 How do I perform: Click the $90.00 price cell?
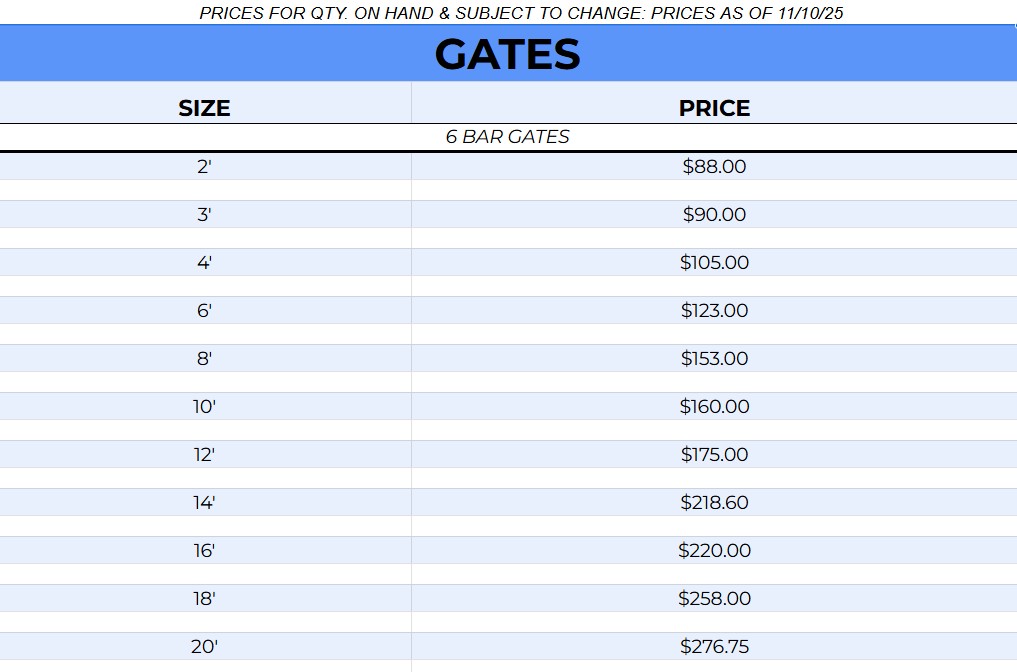tap(714, 215)
